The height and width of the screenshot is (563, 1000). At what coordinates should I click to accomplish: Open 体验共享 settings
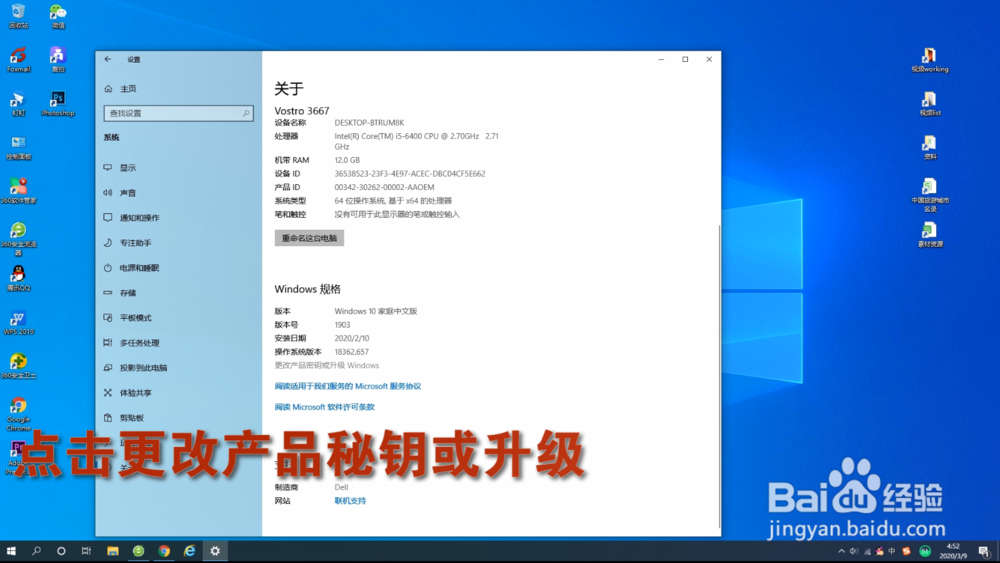pyautogui.click(x=128, y=393)
